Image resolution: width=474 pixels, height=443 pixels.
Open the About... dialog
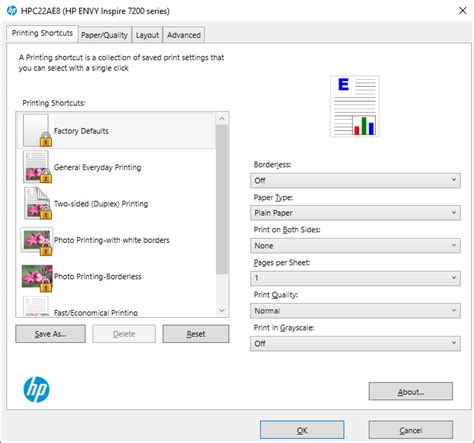coord(411,391)
